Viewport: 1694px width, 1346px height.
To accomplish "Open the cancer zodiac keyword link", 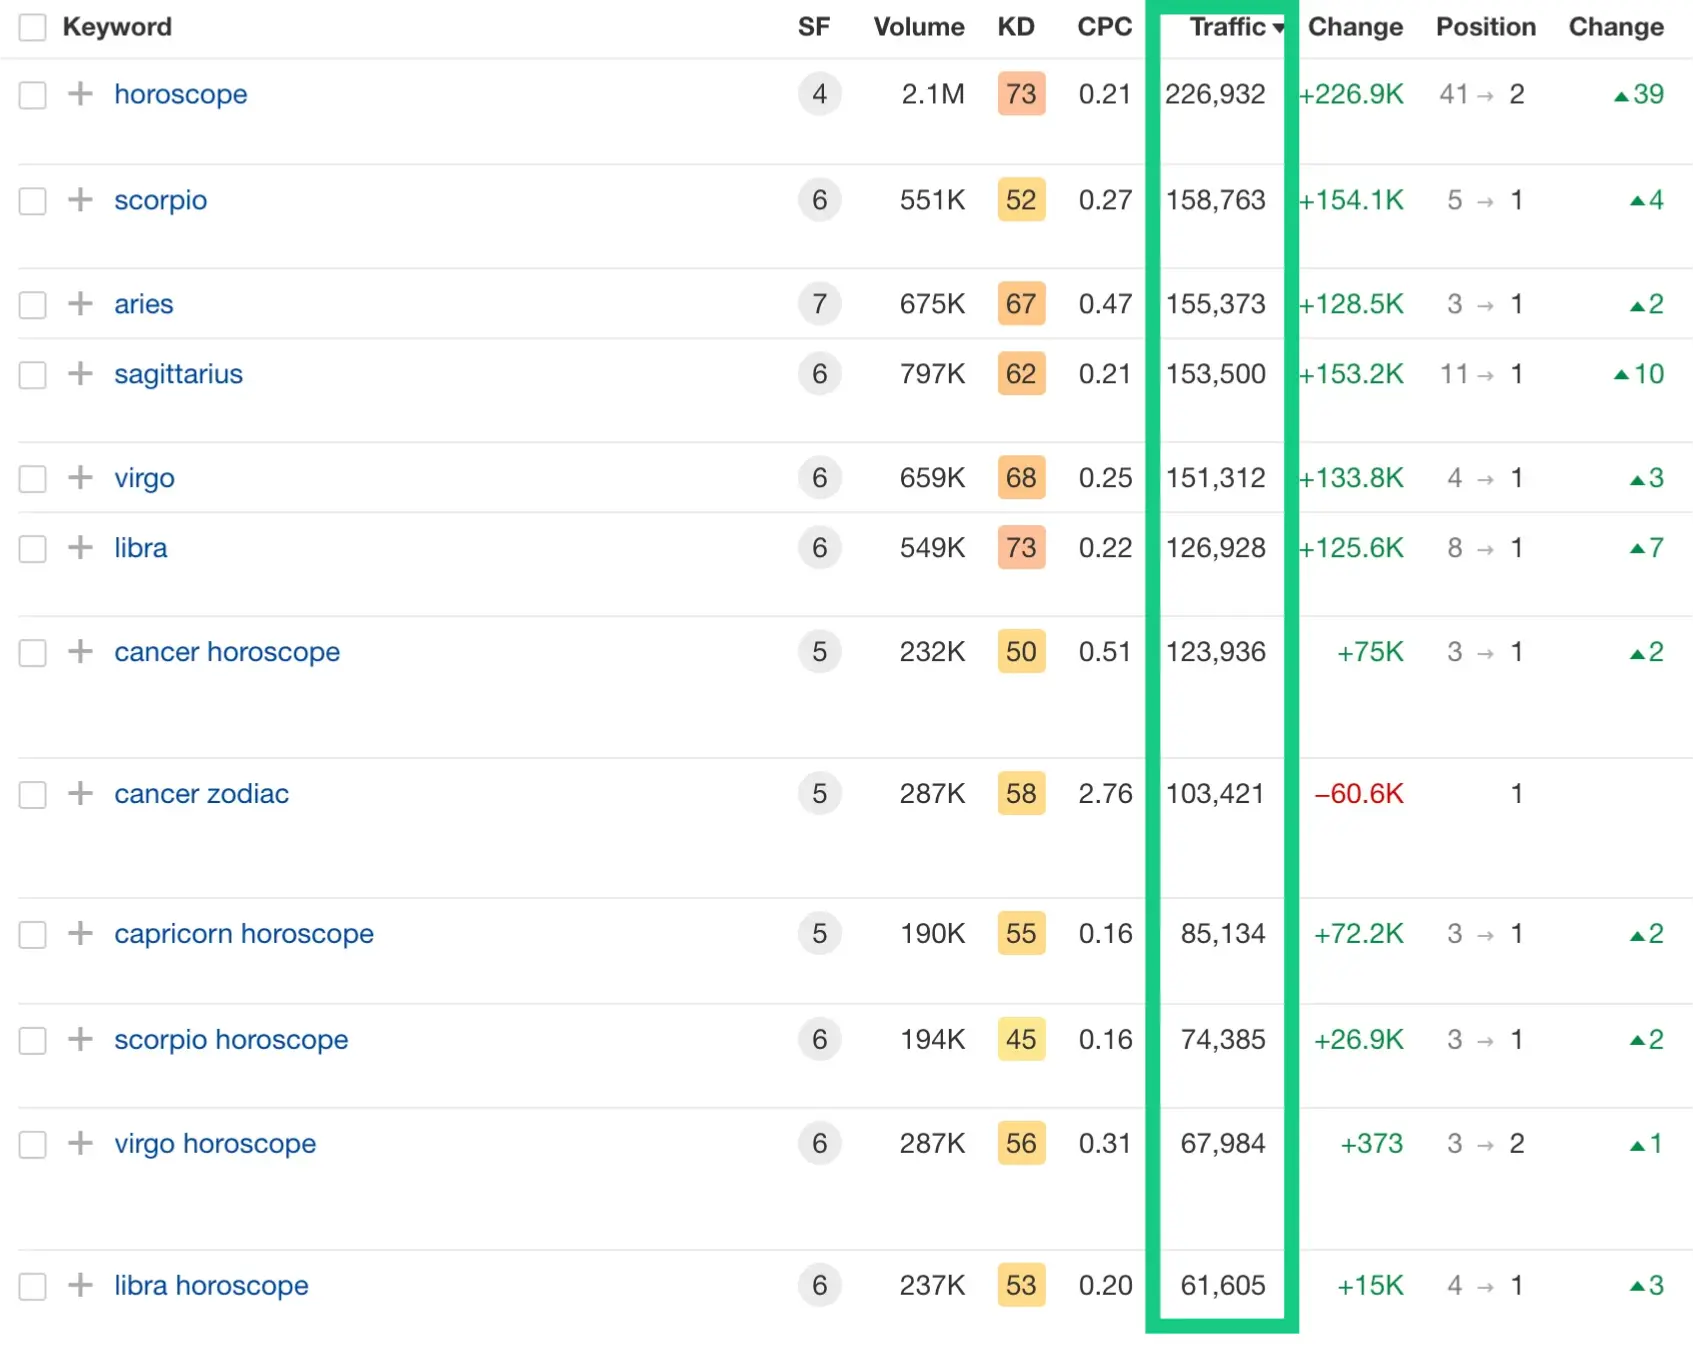I will point(202,794).
